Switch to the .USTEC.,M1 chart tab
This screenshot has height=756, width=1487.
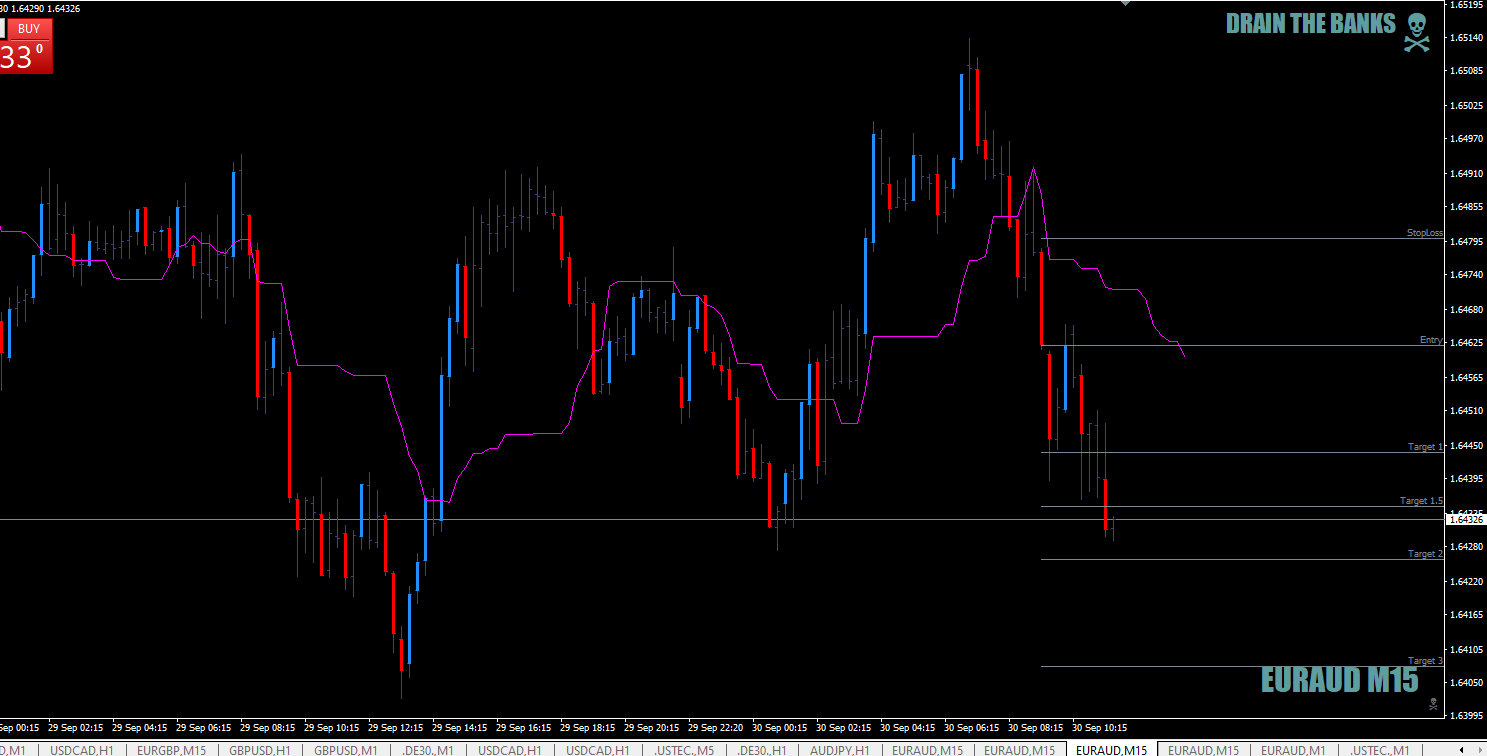coord(1380,750)
